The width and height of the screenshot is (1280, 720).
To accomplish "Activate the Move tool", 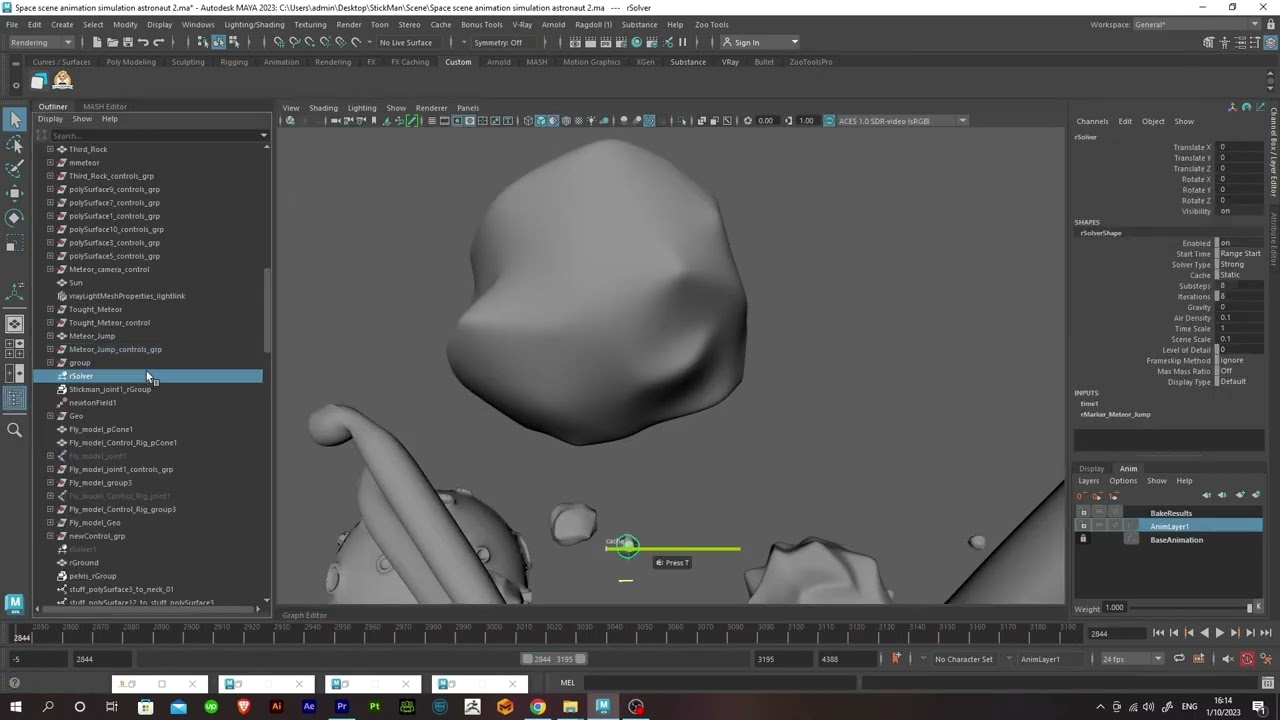I will pos(15,193).
